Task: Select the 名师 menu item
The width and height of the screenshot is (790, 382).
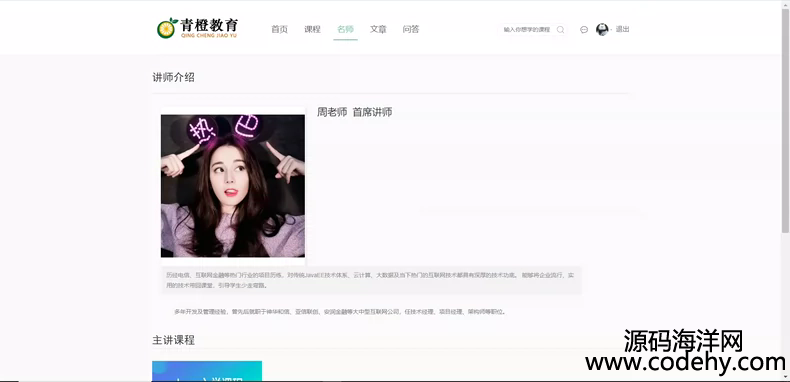Action: click(345, 29)
